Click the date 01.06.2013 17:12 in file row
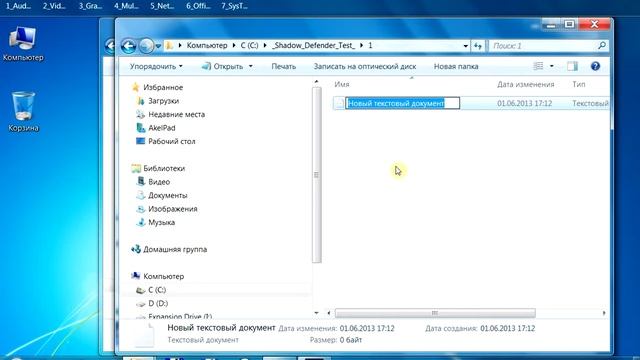Image resolution: width=640 pixels, height=360 pixels. coord(524,103)
